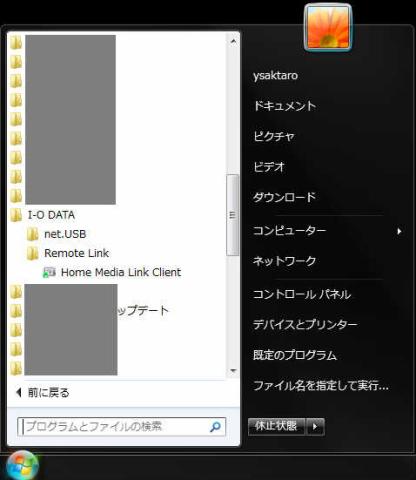This screenshot has height=480, width=416.
Task: Open ビデオ library
Action: point(269,166)
